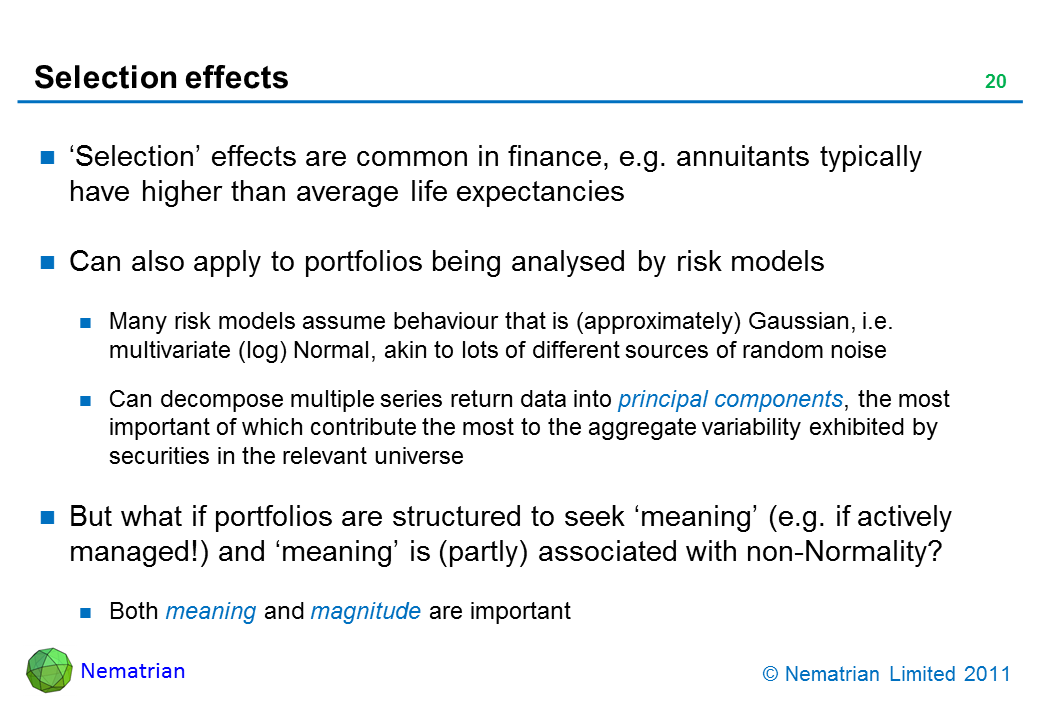The width and height of the screenshot is (1040, 720).
Task: Click the "Many risk models assume" paragraph
Action: pyautogui.click(x=500, y=336)
